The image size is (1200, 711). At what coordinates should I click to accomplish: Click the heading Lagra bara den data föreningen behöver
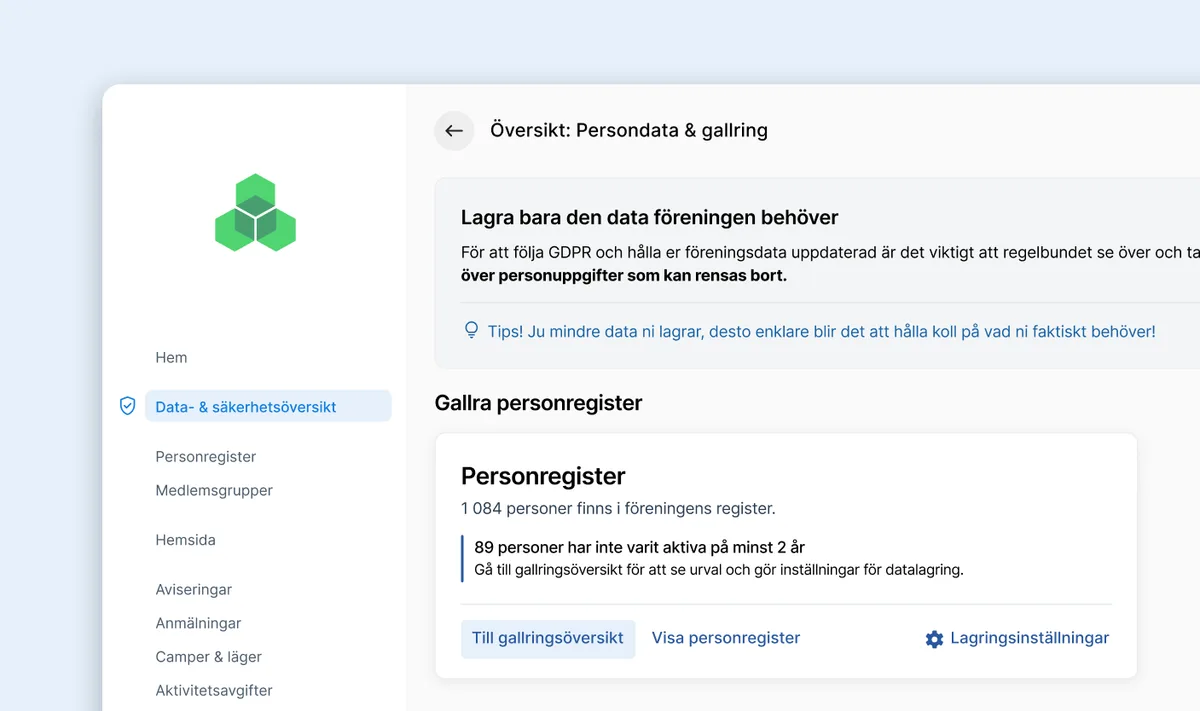[649, 217]
